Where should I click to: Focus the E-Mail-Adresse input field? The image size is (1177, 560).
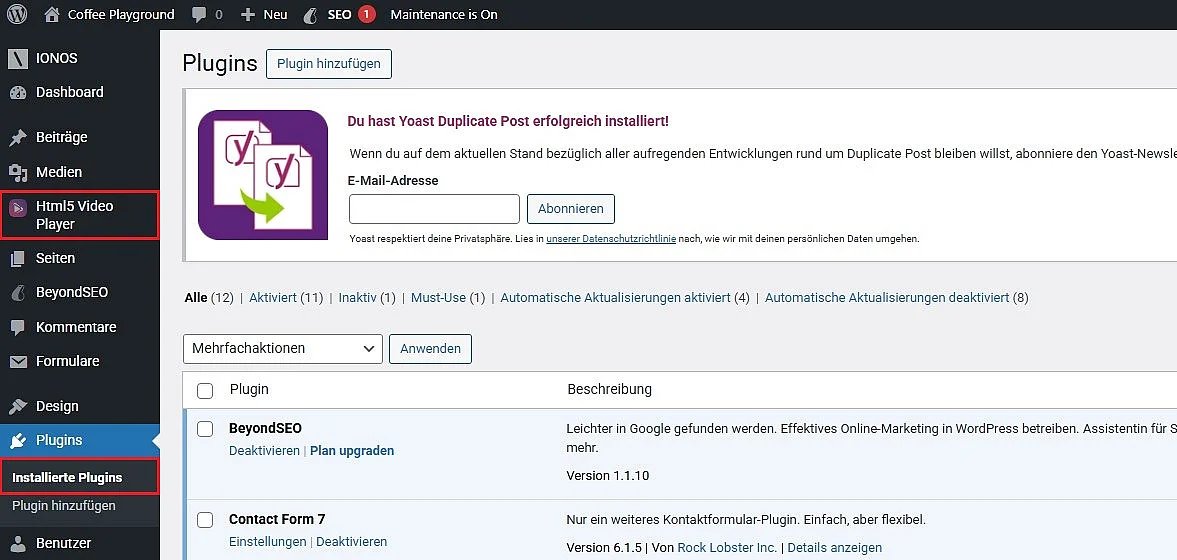point(435,209)
